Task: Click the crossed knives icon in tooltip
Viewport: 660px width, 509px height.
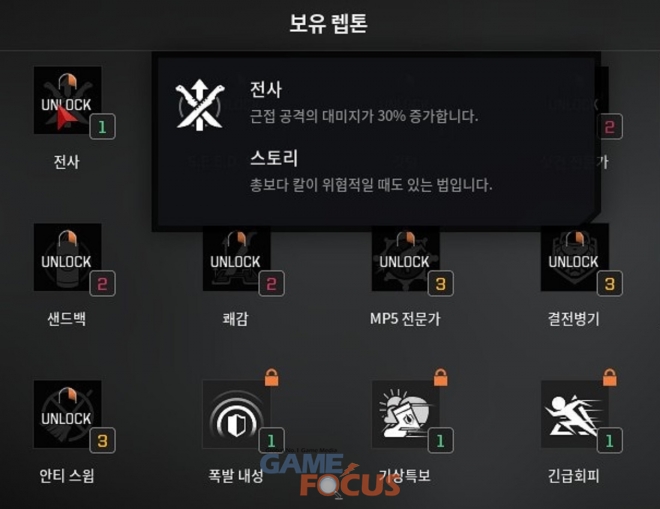Action: pyautogui.click(x=200, y=105)
